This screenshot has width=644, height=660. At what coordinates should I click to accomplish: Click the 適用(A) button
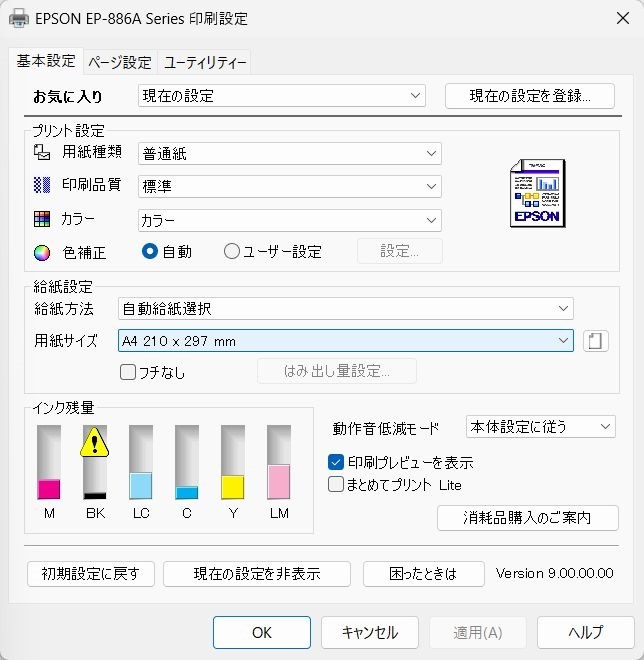pyautogui.click(x=478, y=632)
